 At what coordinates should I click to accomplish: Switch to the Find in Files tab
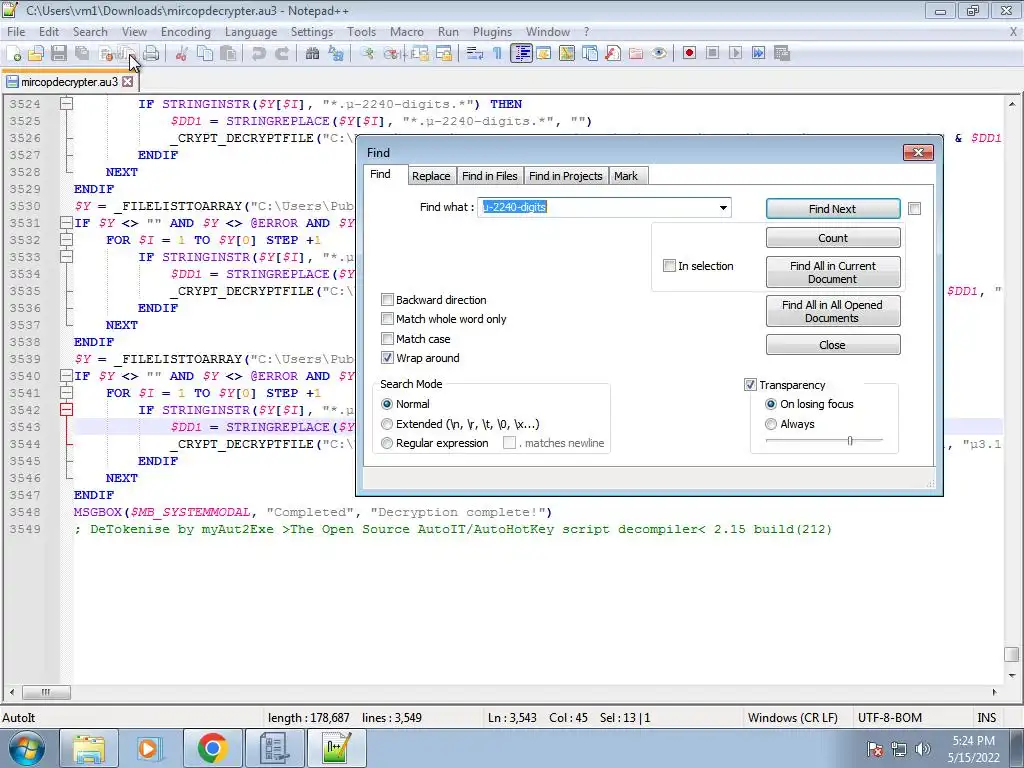[490, 176]
